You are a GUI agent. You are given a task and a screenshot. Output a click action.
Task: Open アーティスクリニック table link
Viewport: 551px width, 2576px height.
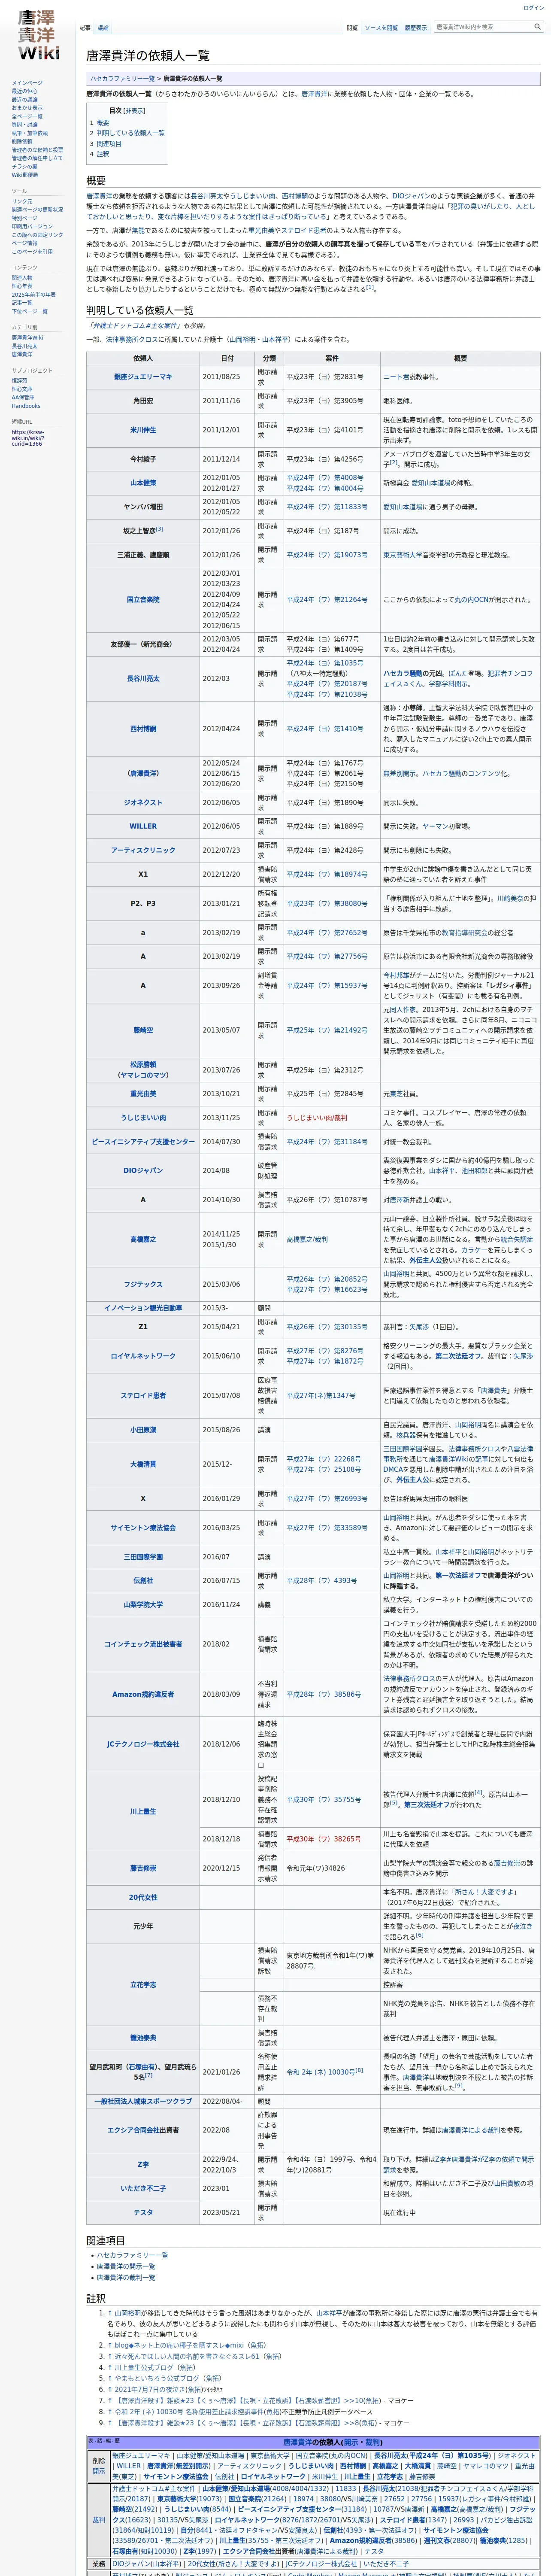point(143,850)
